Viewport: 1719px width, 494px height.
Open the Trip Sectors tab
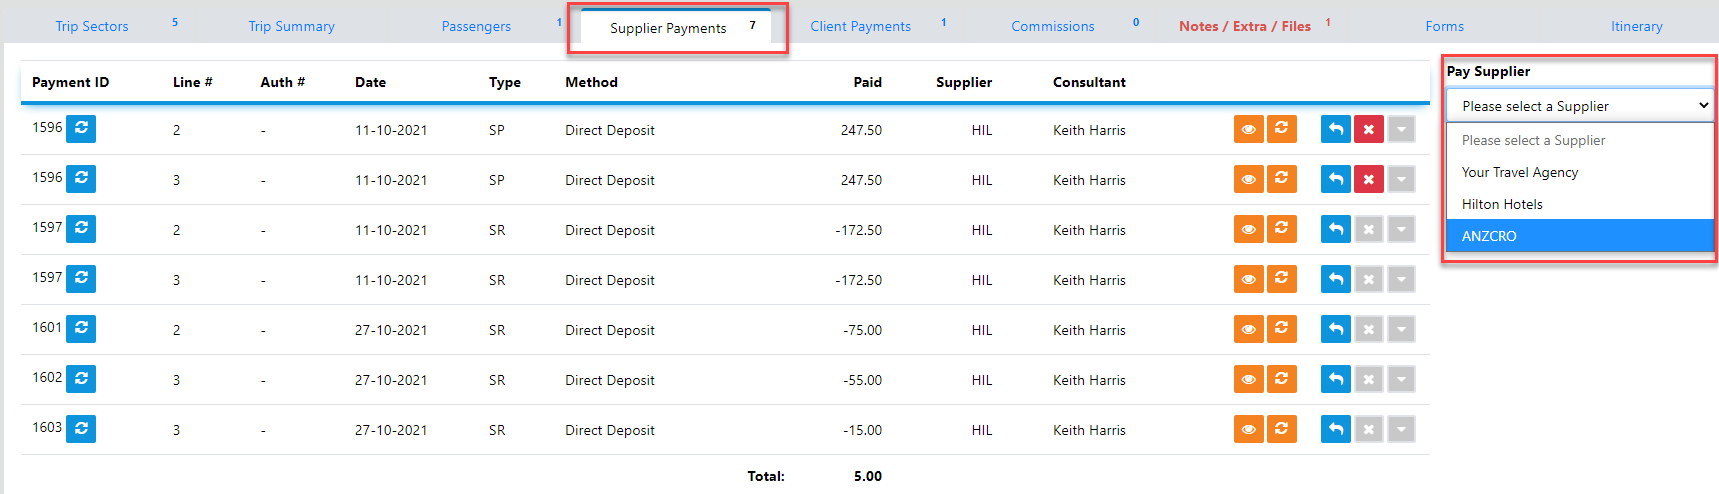[x=92, y=26]
